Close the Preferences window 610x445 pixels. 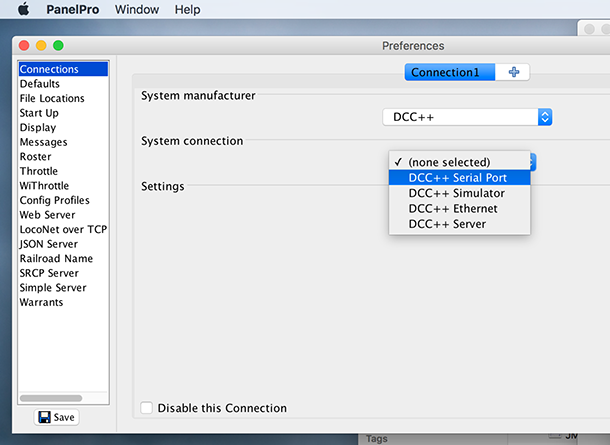pos(24,46)
